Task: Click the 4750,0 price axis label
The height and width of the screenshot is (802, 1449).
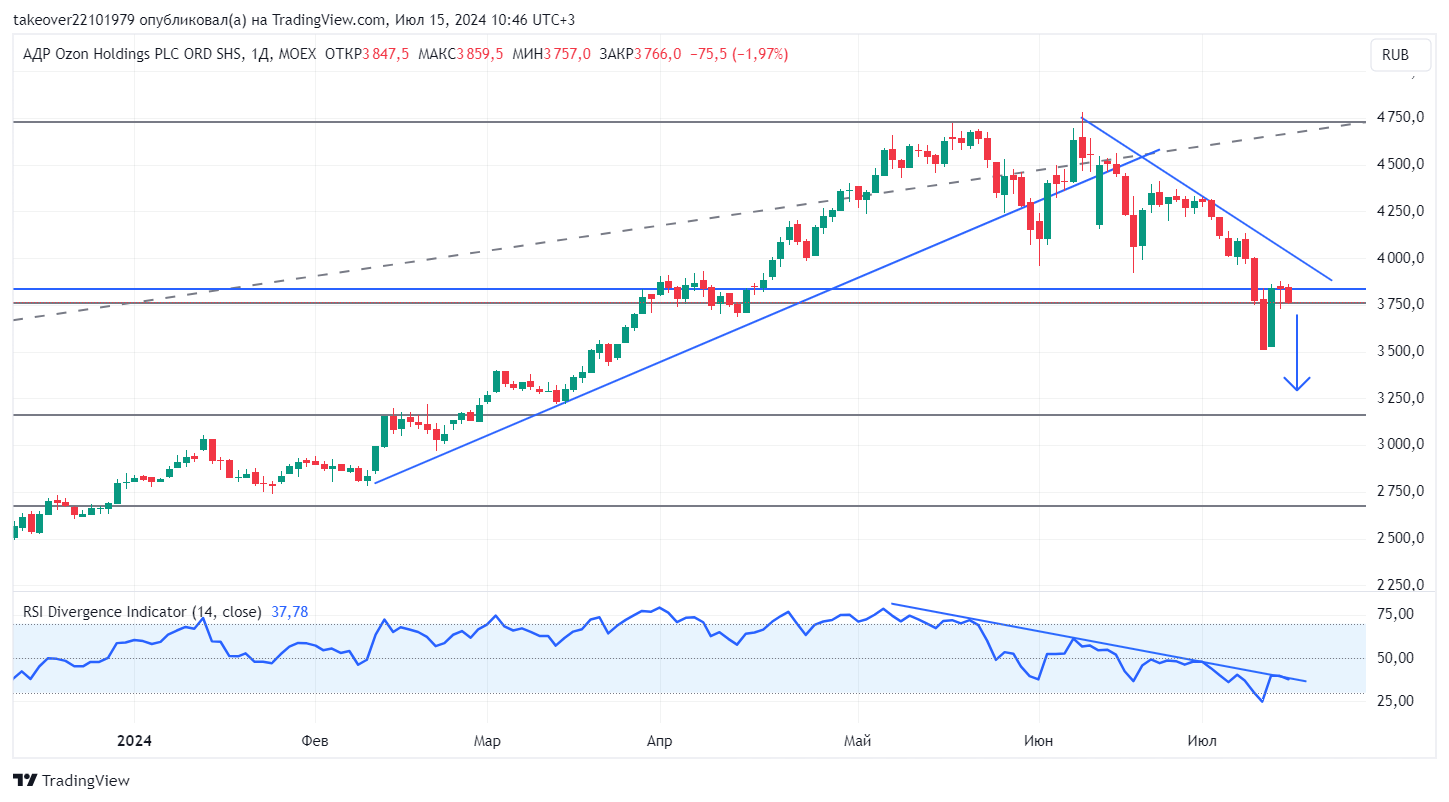Action: point(1400,117)
